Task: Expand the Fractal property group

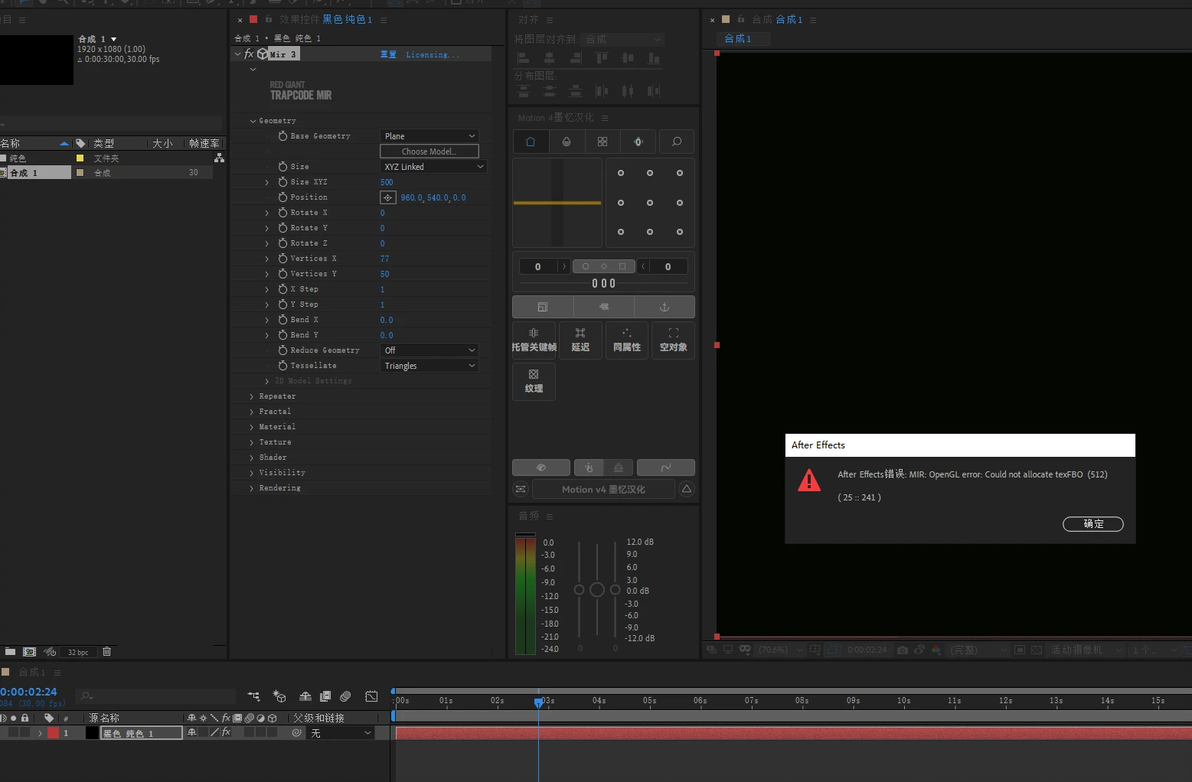Action: (252, 412)
